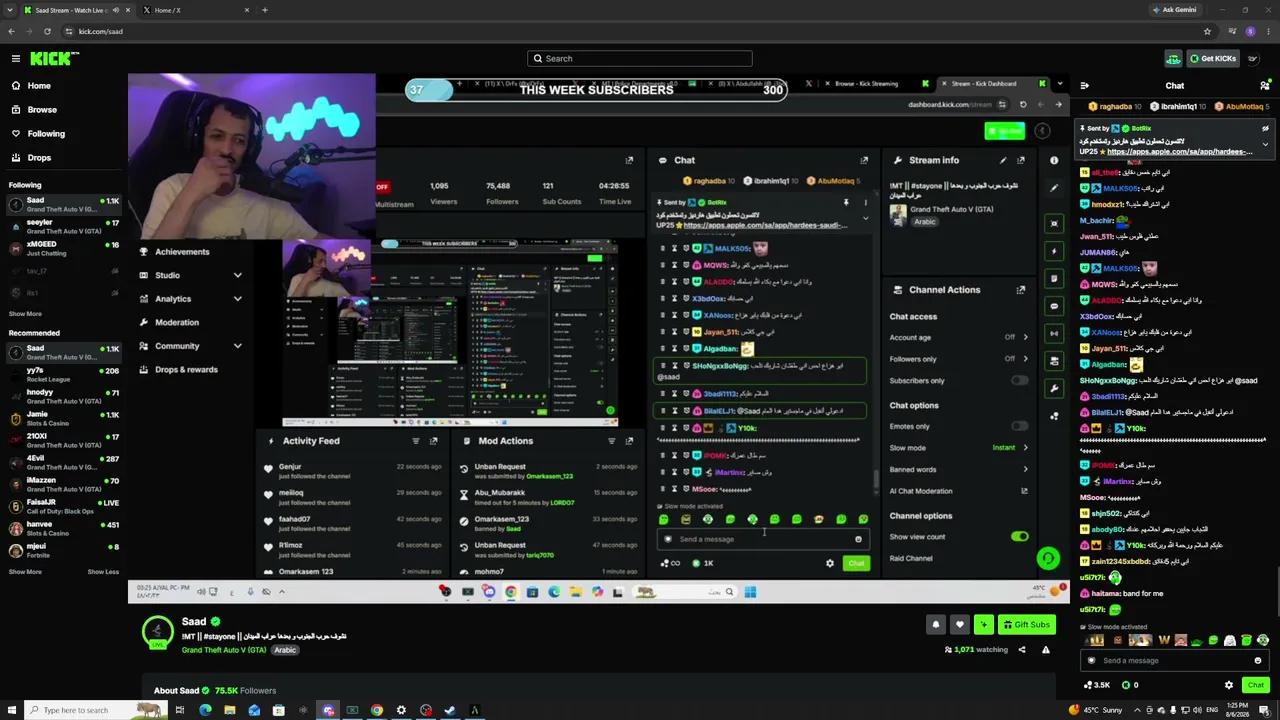Viewport: 1280px width, 720px height.
Task: Expand the pinned message chevron in chat
Action: [x=1265, y=145]
